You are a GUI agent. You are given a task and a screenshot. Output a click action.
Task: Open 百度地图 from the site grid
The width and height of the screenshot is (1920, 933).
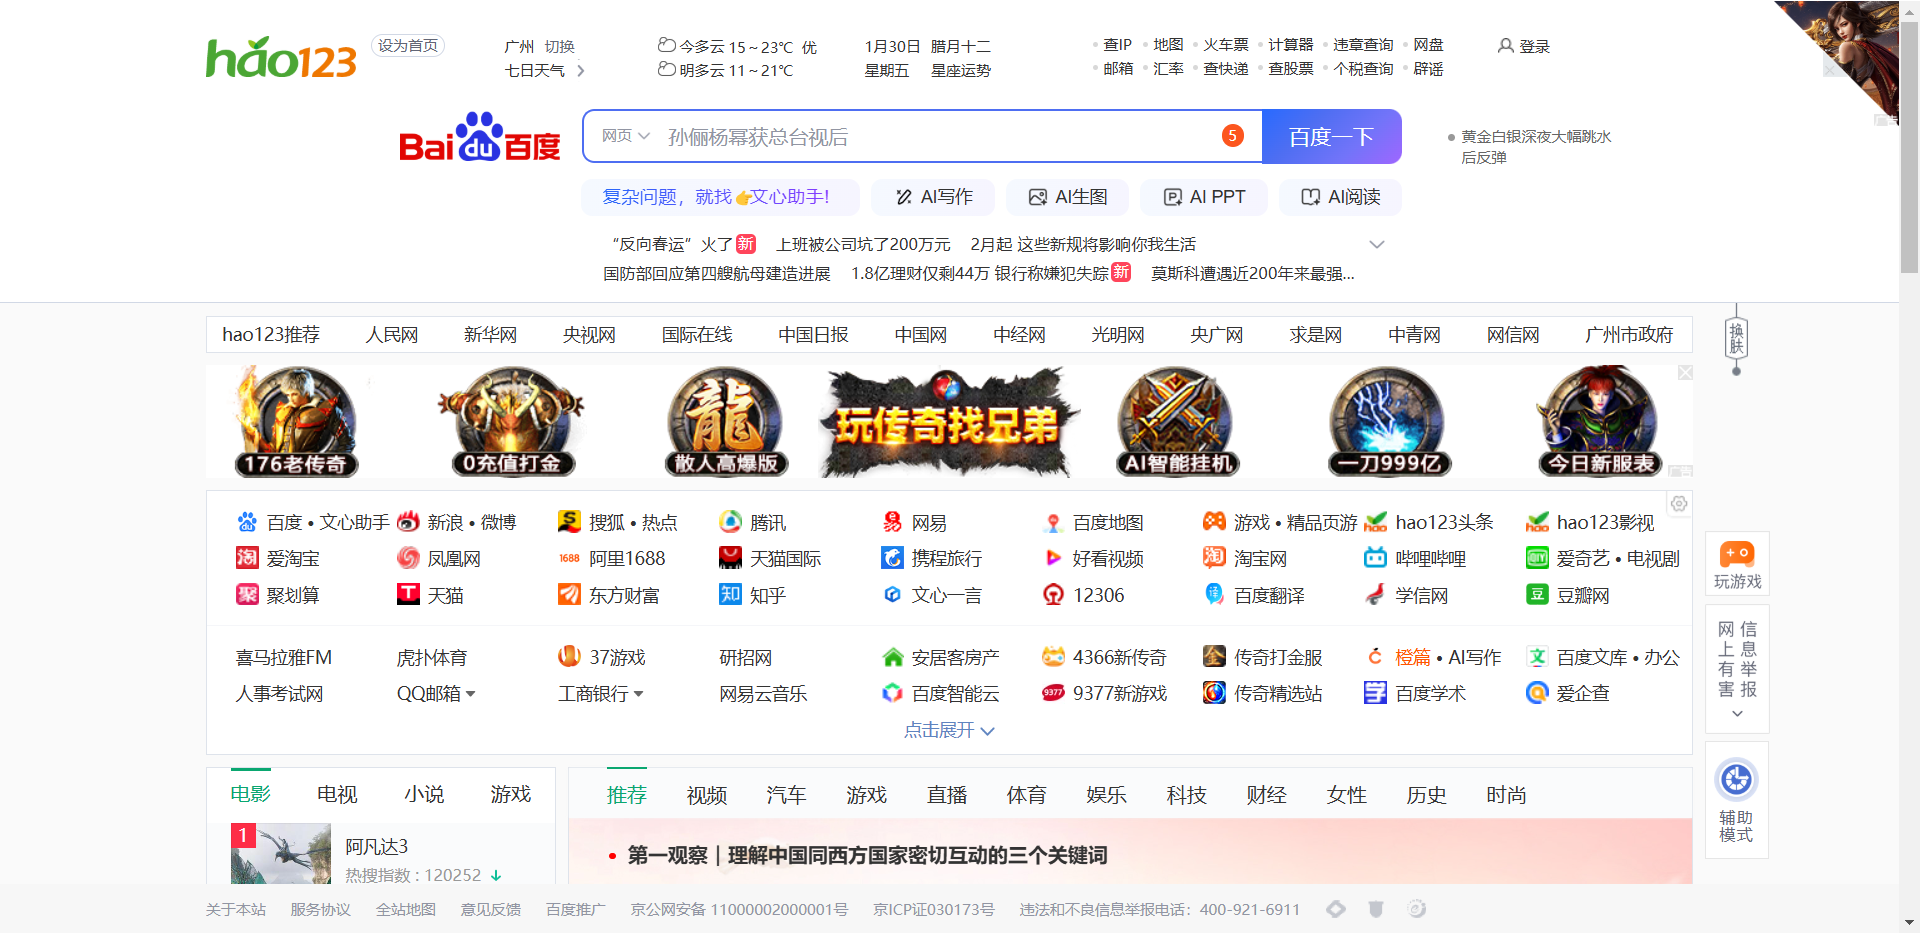(1107, 521)
